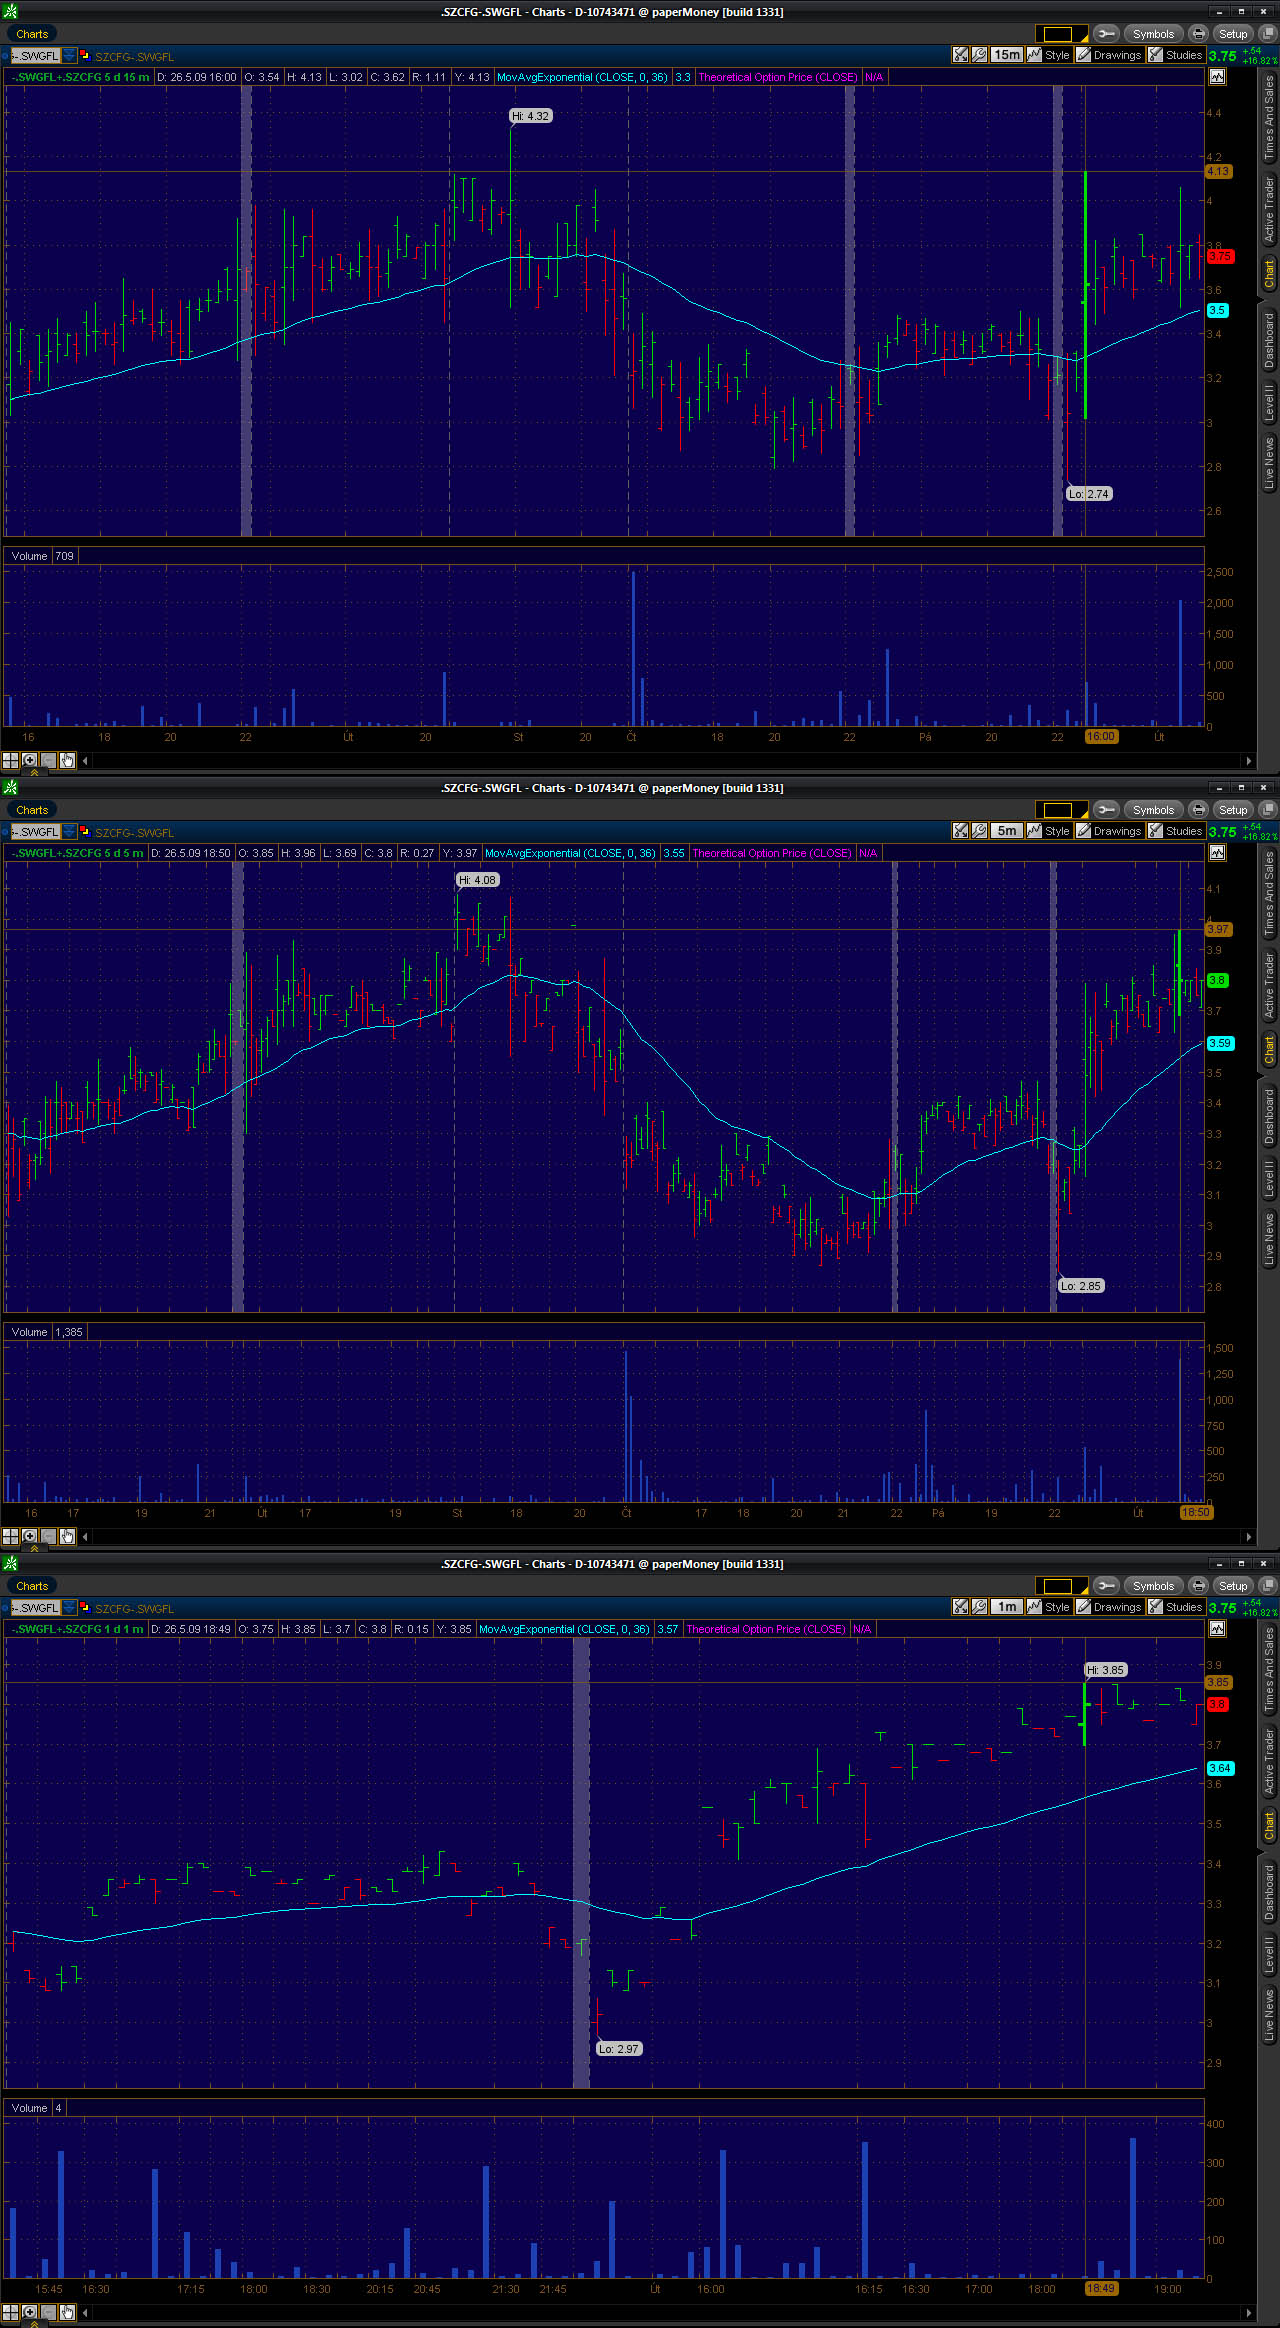The height and width of the screenshot is (2328, 1280).
Task: Expand the symbol dropdown arrow in 1m window
Action: click(69, 1608)
